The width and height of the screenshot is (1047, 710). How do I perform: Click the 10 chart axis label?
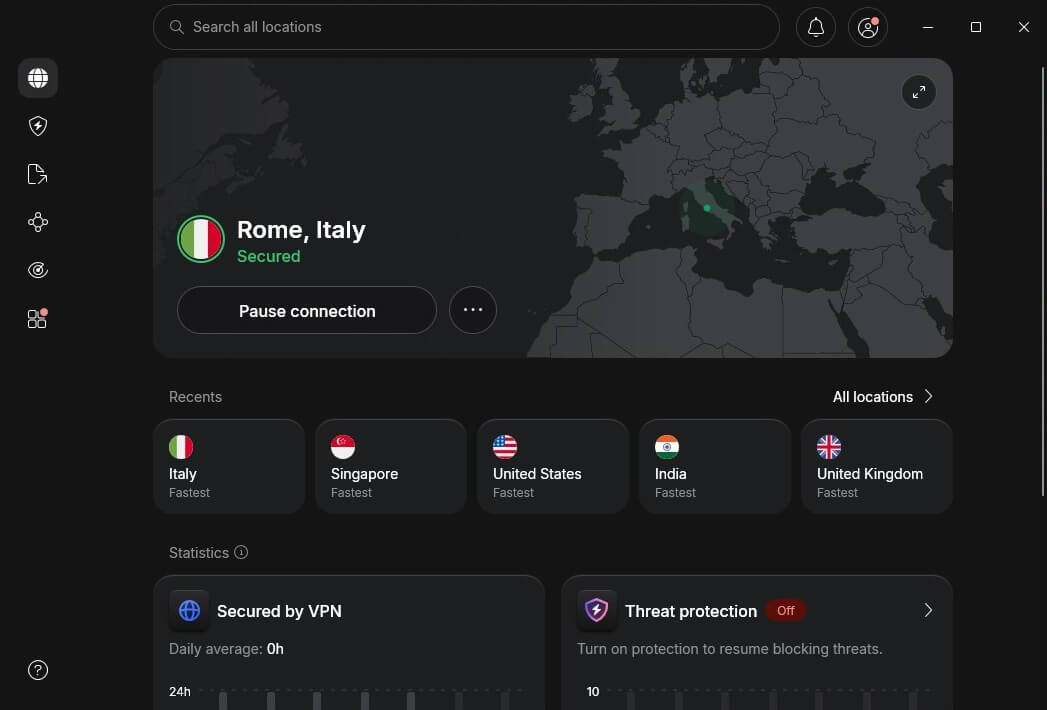coord(593,692)
